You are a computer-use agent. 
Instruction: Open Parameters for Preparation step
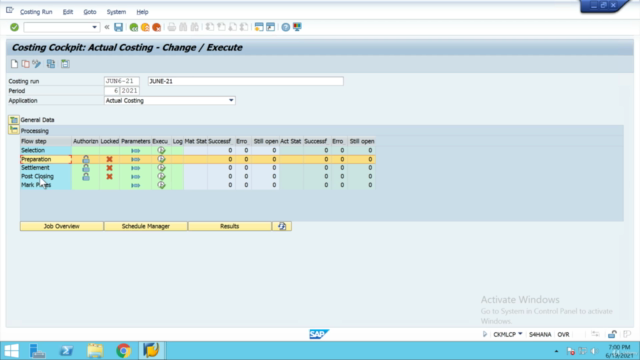click(136, 159)
